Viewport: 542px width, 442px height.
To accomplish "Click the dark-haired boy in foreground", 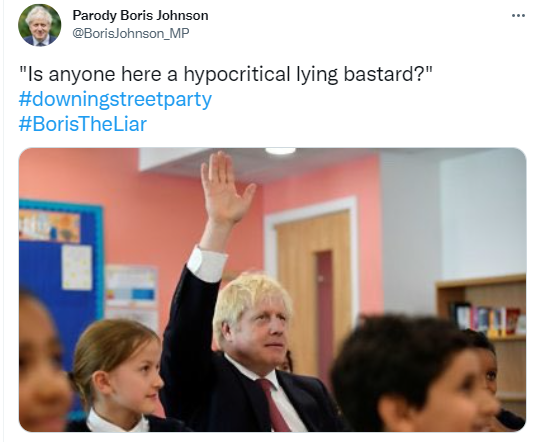I will pyautogui.click(x=411, y=375).
